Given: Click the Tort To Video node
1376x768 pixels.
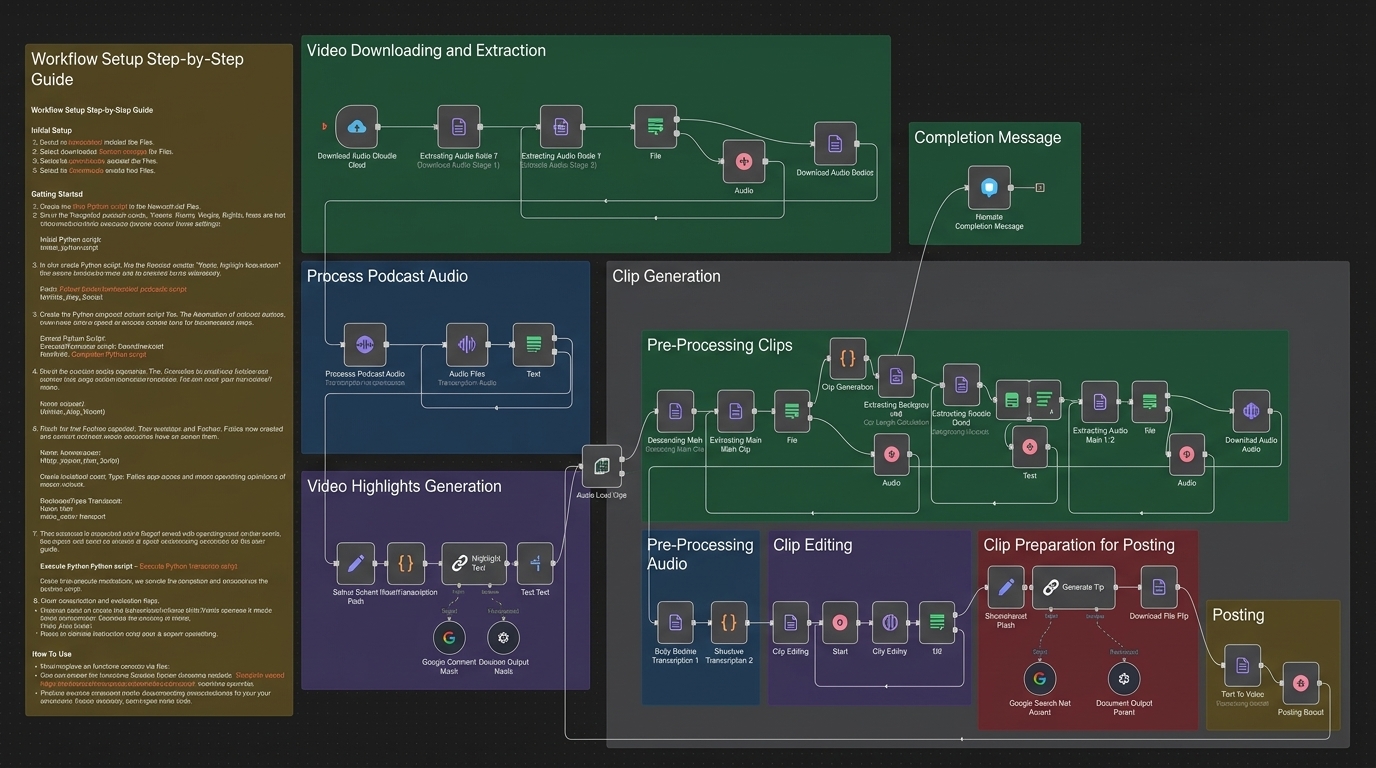Looking at the screenshot, I should 1242,665.
